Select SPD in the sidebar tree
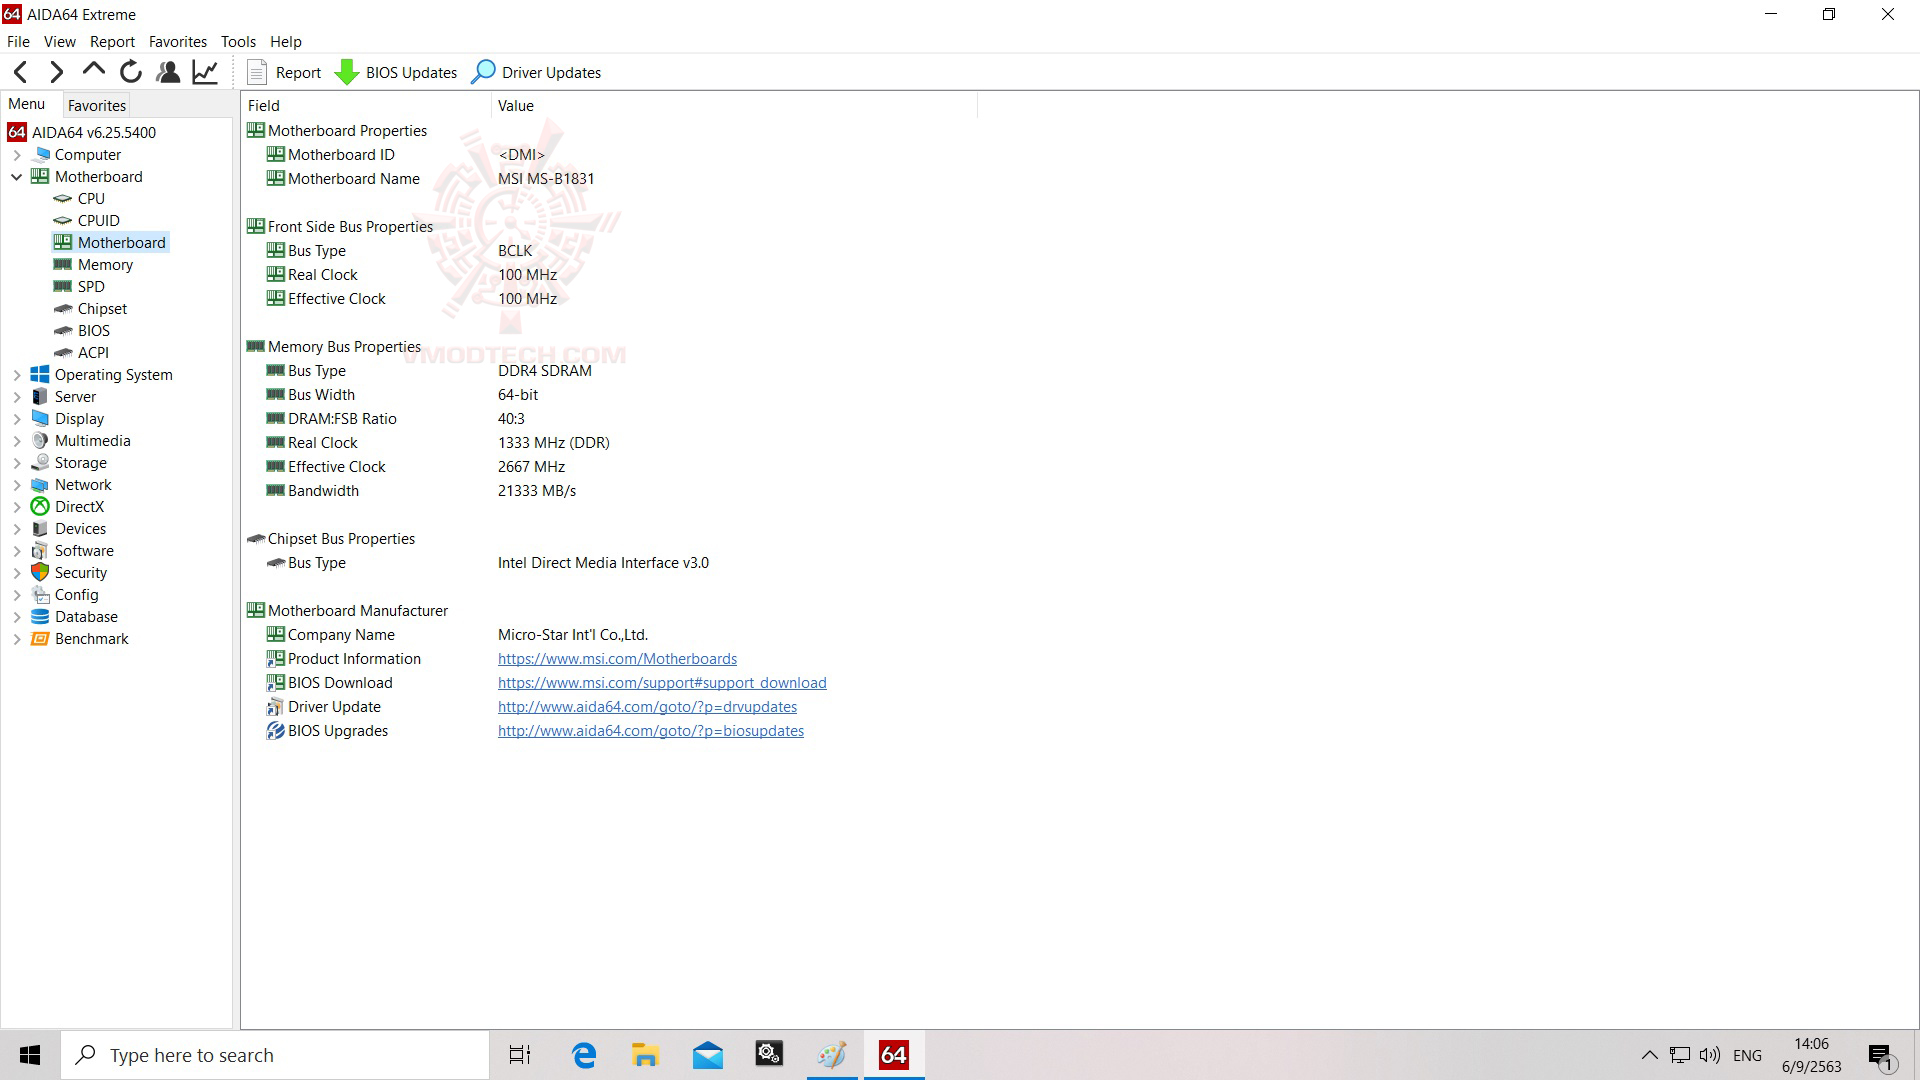Screen dimensions: 1920x1080 [91, 287]
